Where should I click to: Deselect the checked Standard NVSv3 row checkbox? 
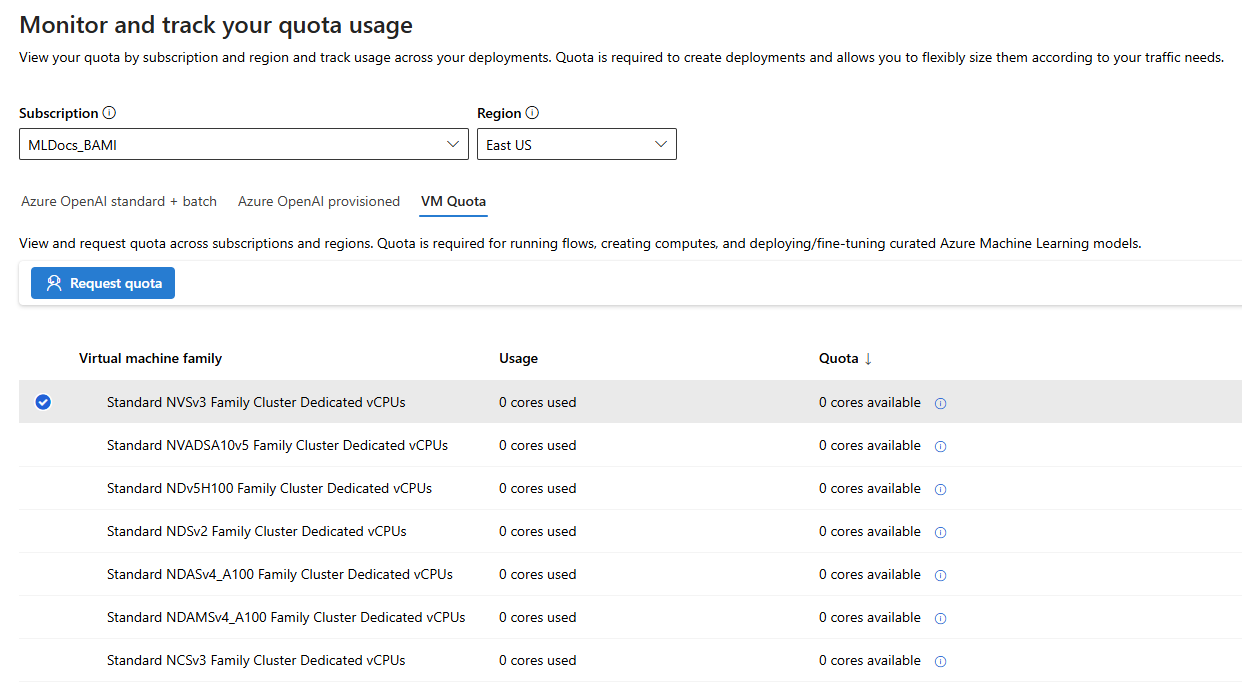click(x=43, y=402)
